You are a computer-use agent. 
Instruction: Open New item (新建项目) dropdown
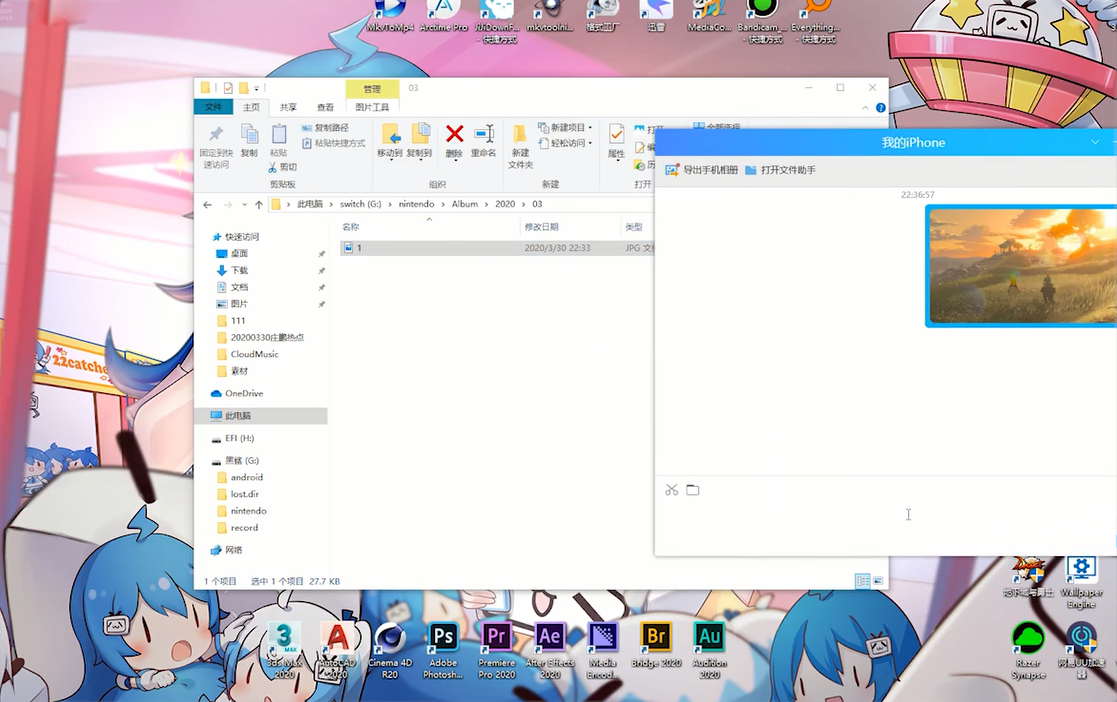click(565, 128)
